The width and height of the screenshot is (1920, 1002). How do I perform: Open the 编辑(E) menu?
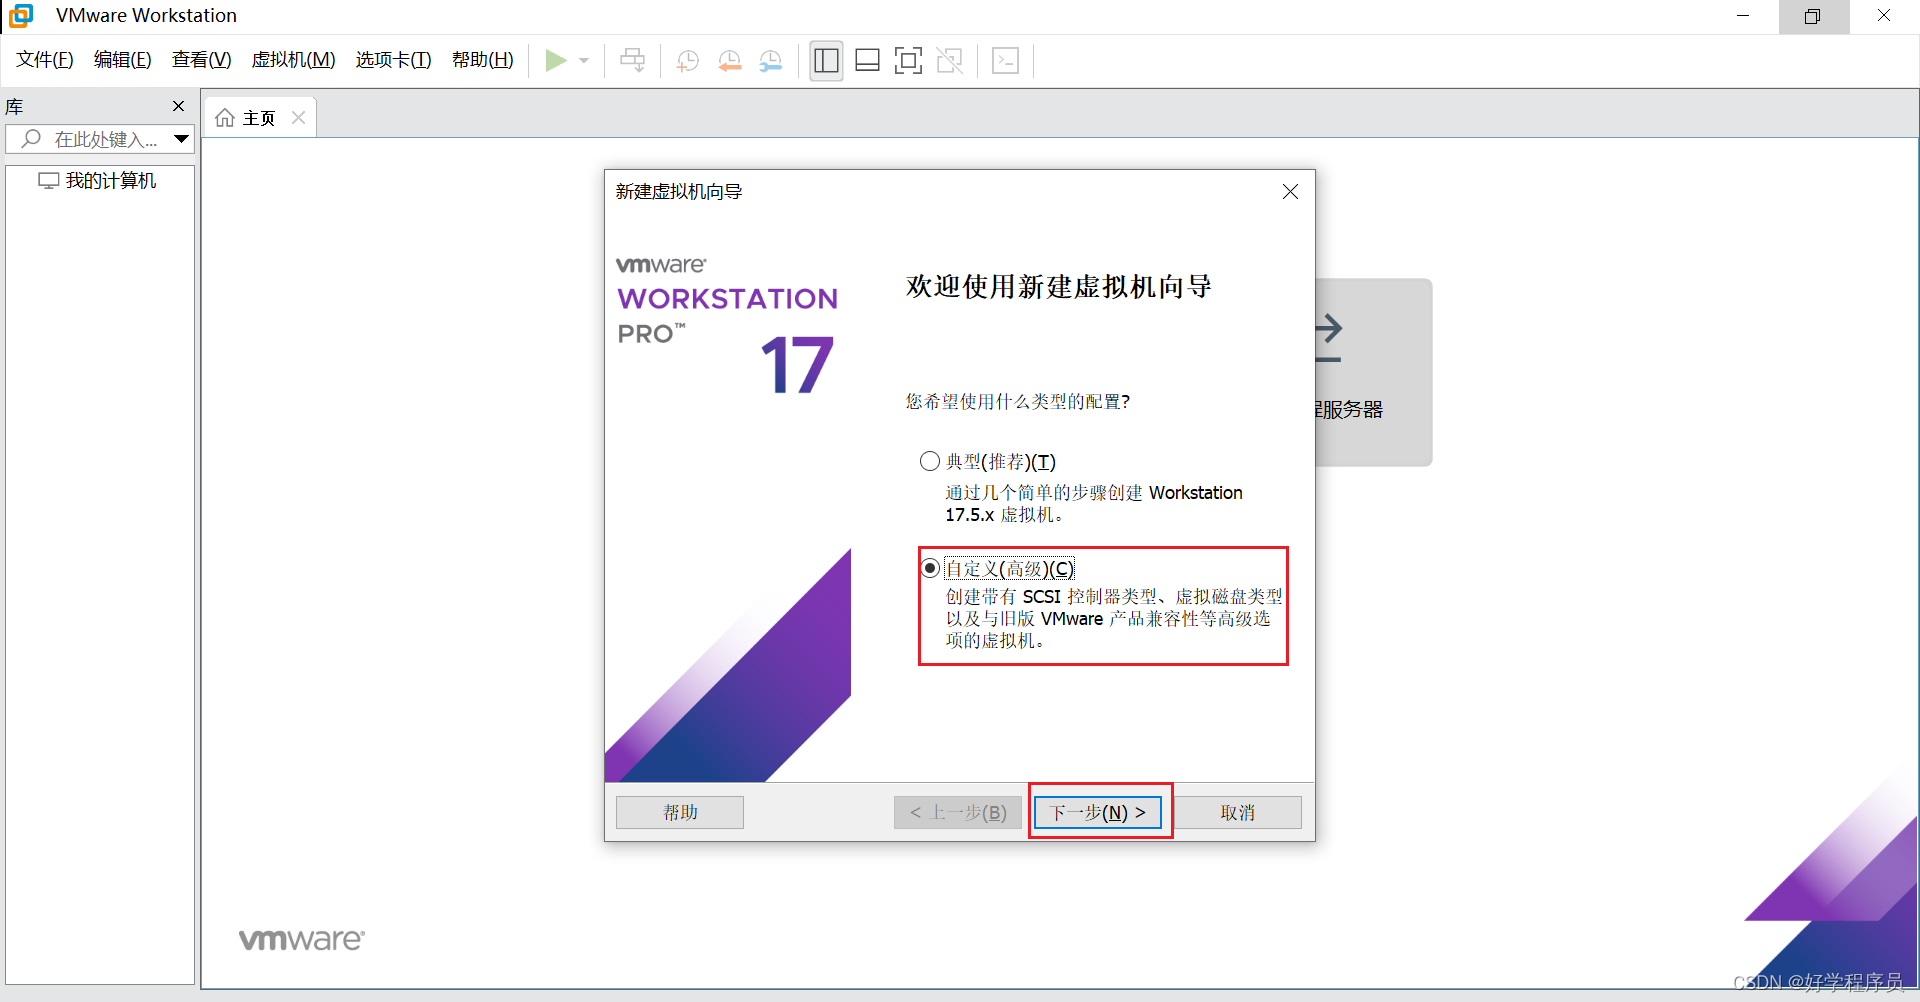pos(123,60)
